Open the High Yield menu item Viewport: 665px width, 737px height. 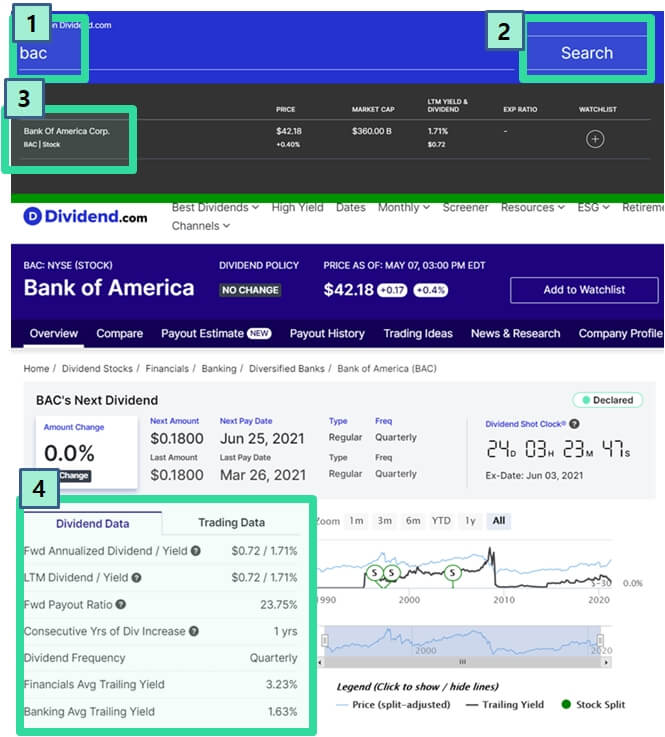coord(297,207)
